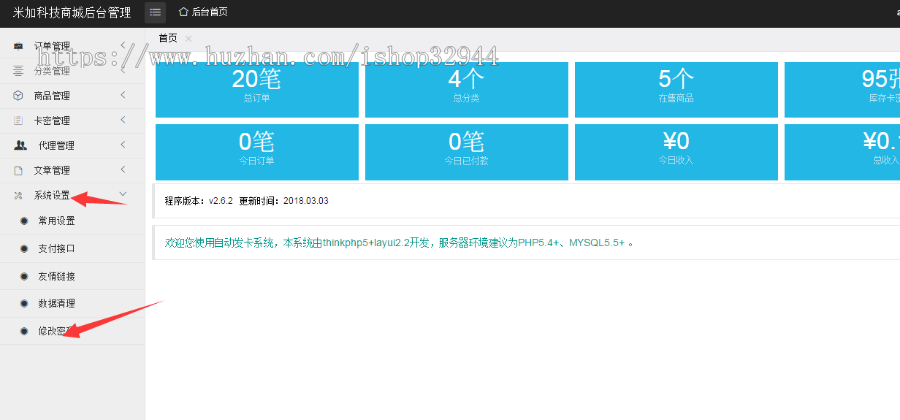Click the bullet icon beside 数据清理
The width and height of the screenshot is (900, 420).
24,304
